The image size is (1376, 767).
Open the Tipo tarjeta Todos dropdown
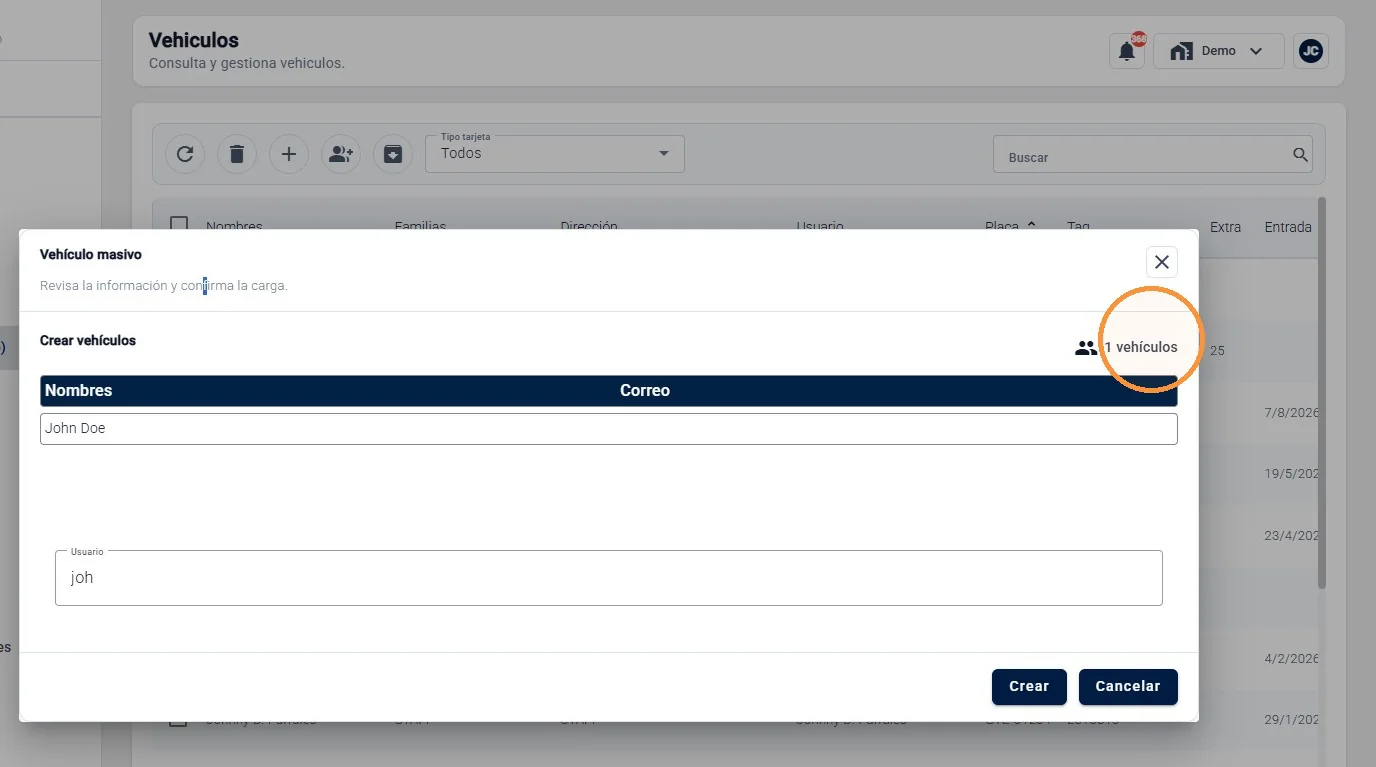[555, 154]
